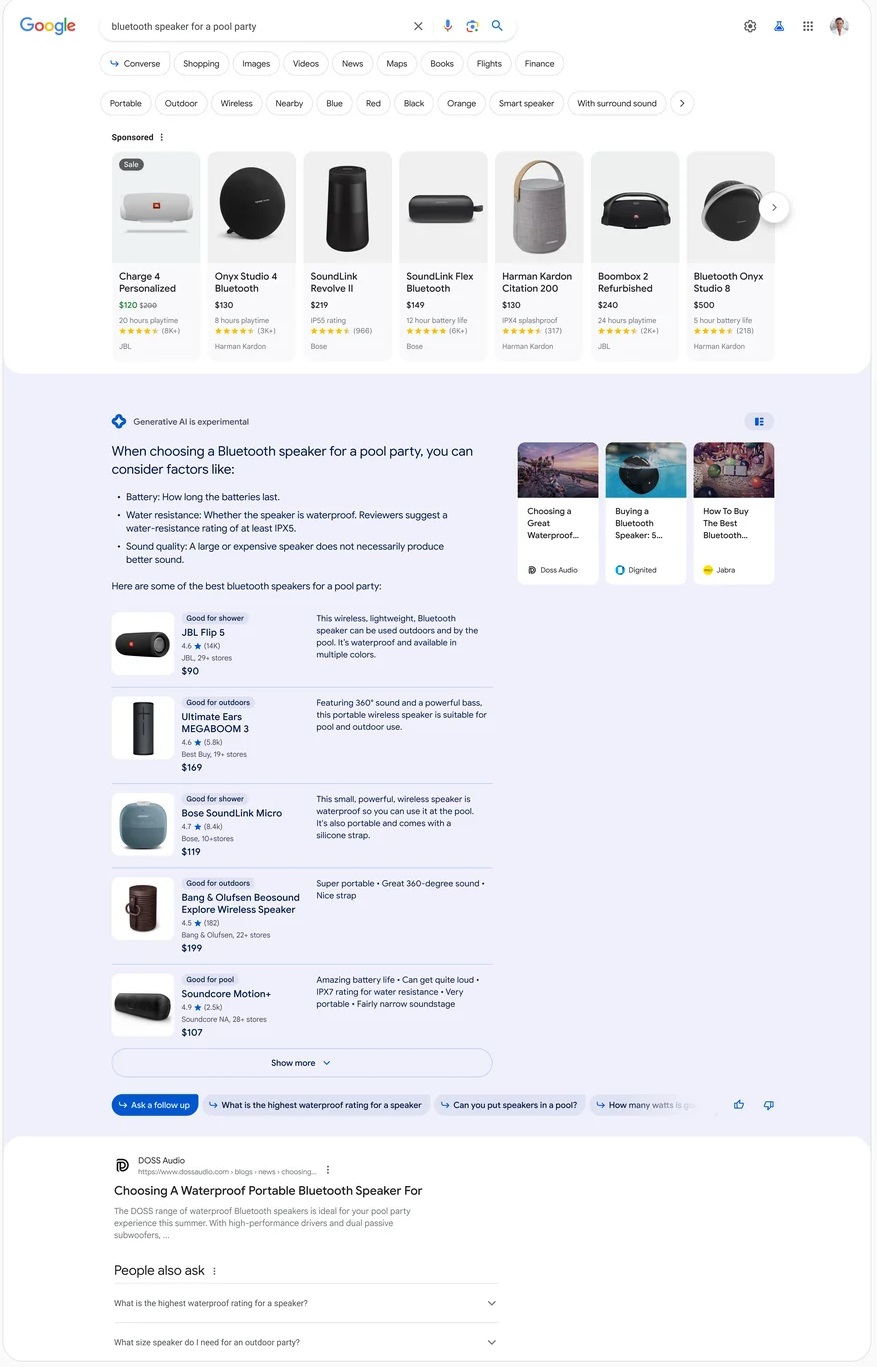Screen dimensions: 877x1367
Task: Start voice search with the microphone icon
Action: (x=447, y=26)
